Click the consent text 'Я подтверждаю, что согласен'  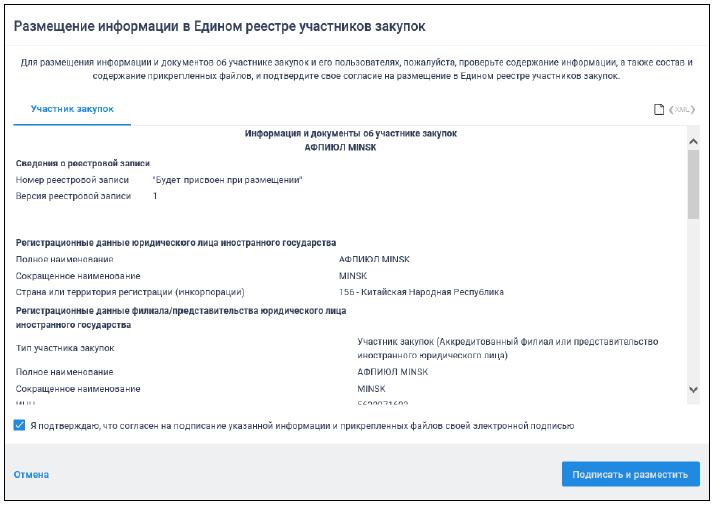point(301,426)
